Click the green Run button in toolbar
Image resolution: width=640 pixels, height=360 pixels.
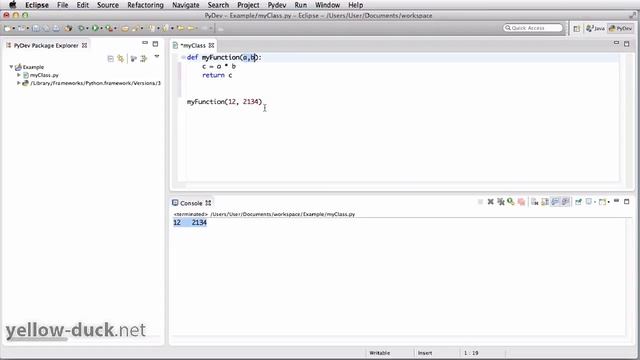click(95, 28)
